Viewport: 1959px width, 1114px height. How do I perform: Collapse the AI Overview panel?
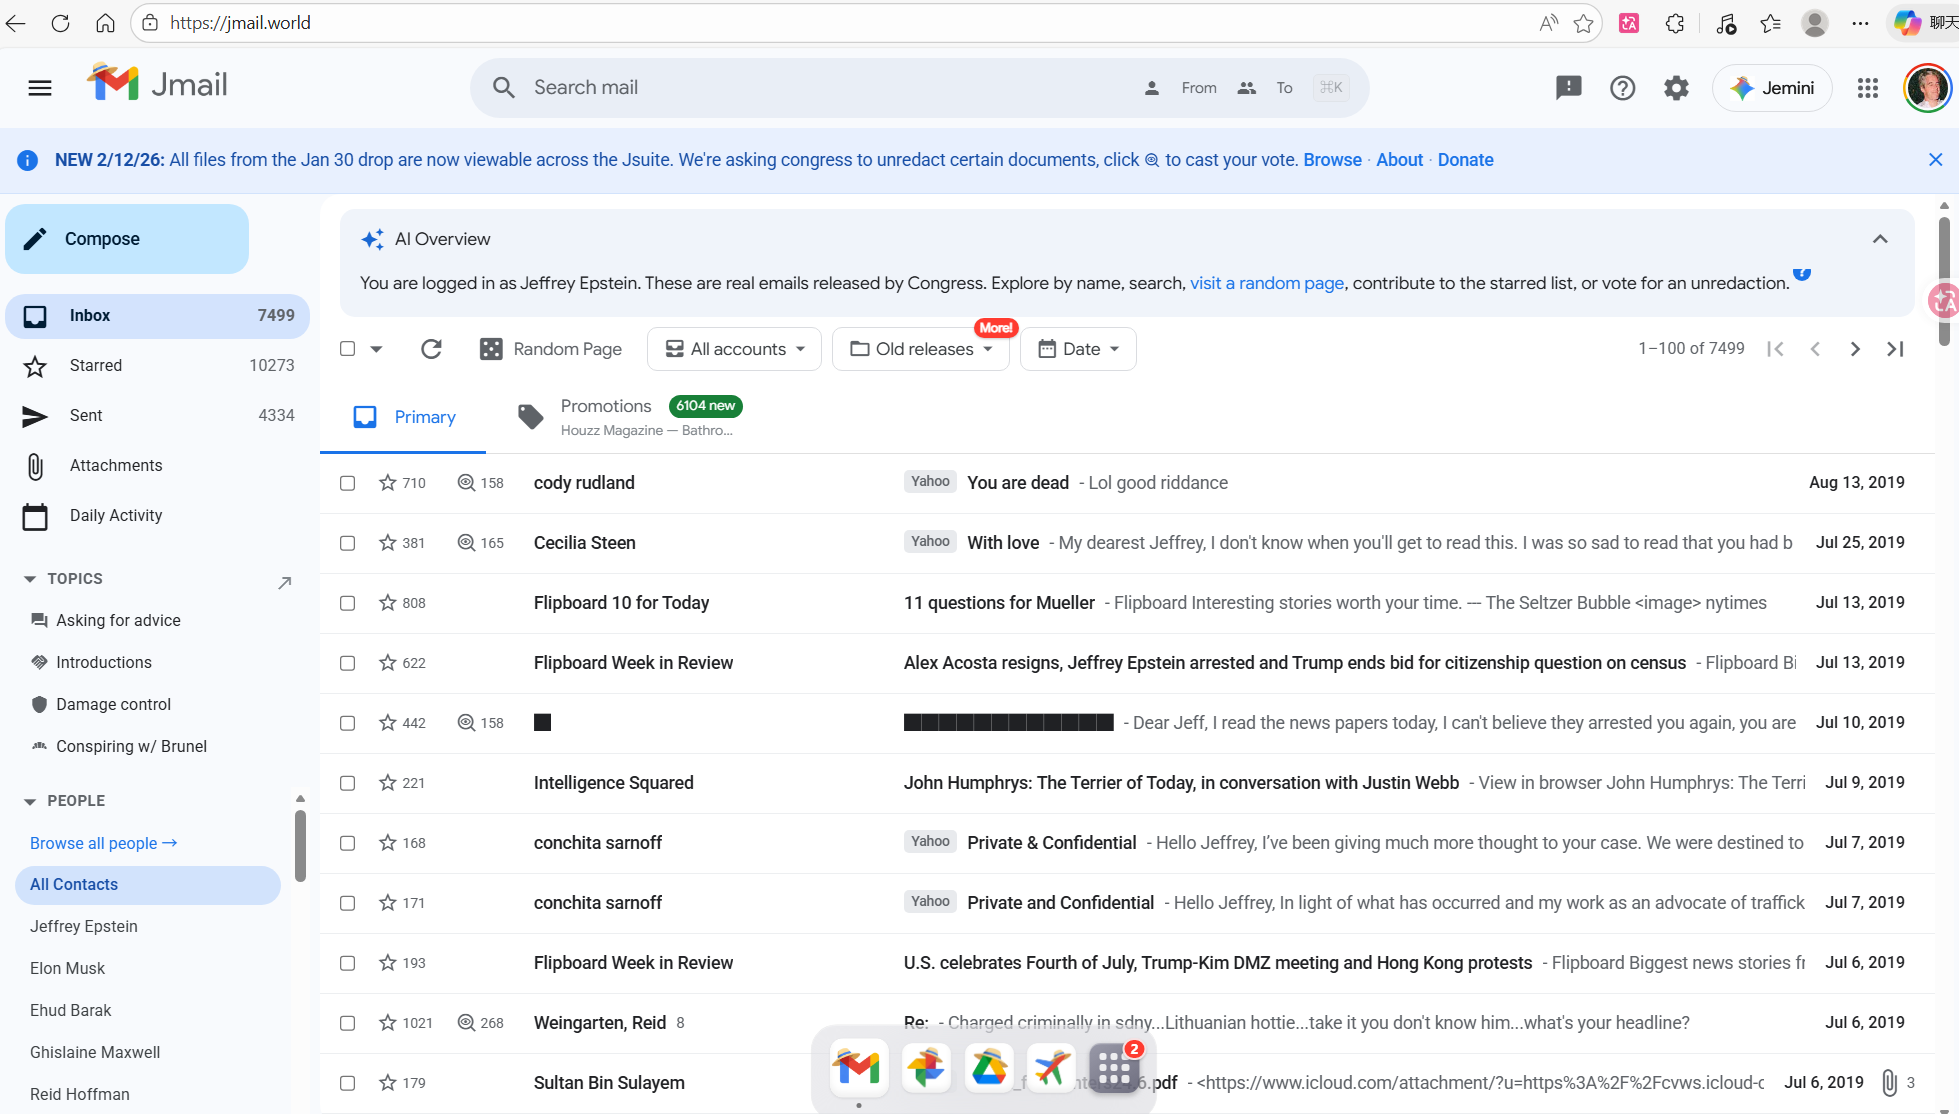coord(1880,239)
